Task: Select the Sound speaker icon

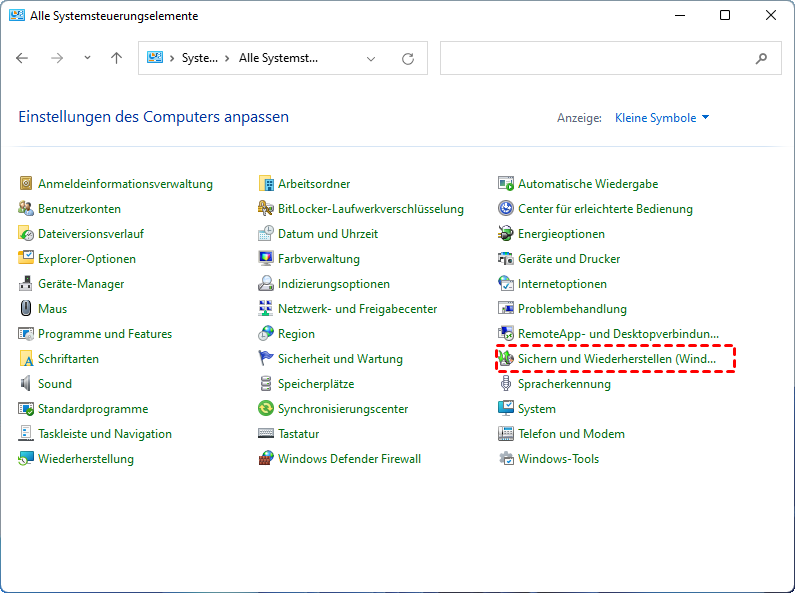Action: click(x=27, y=384)
